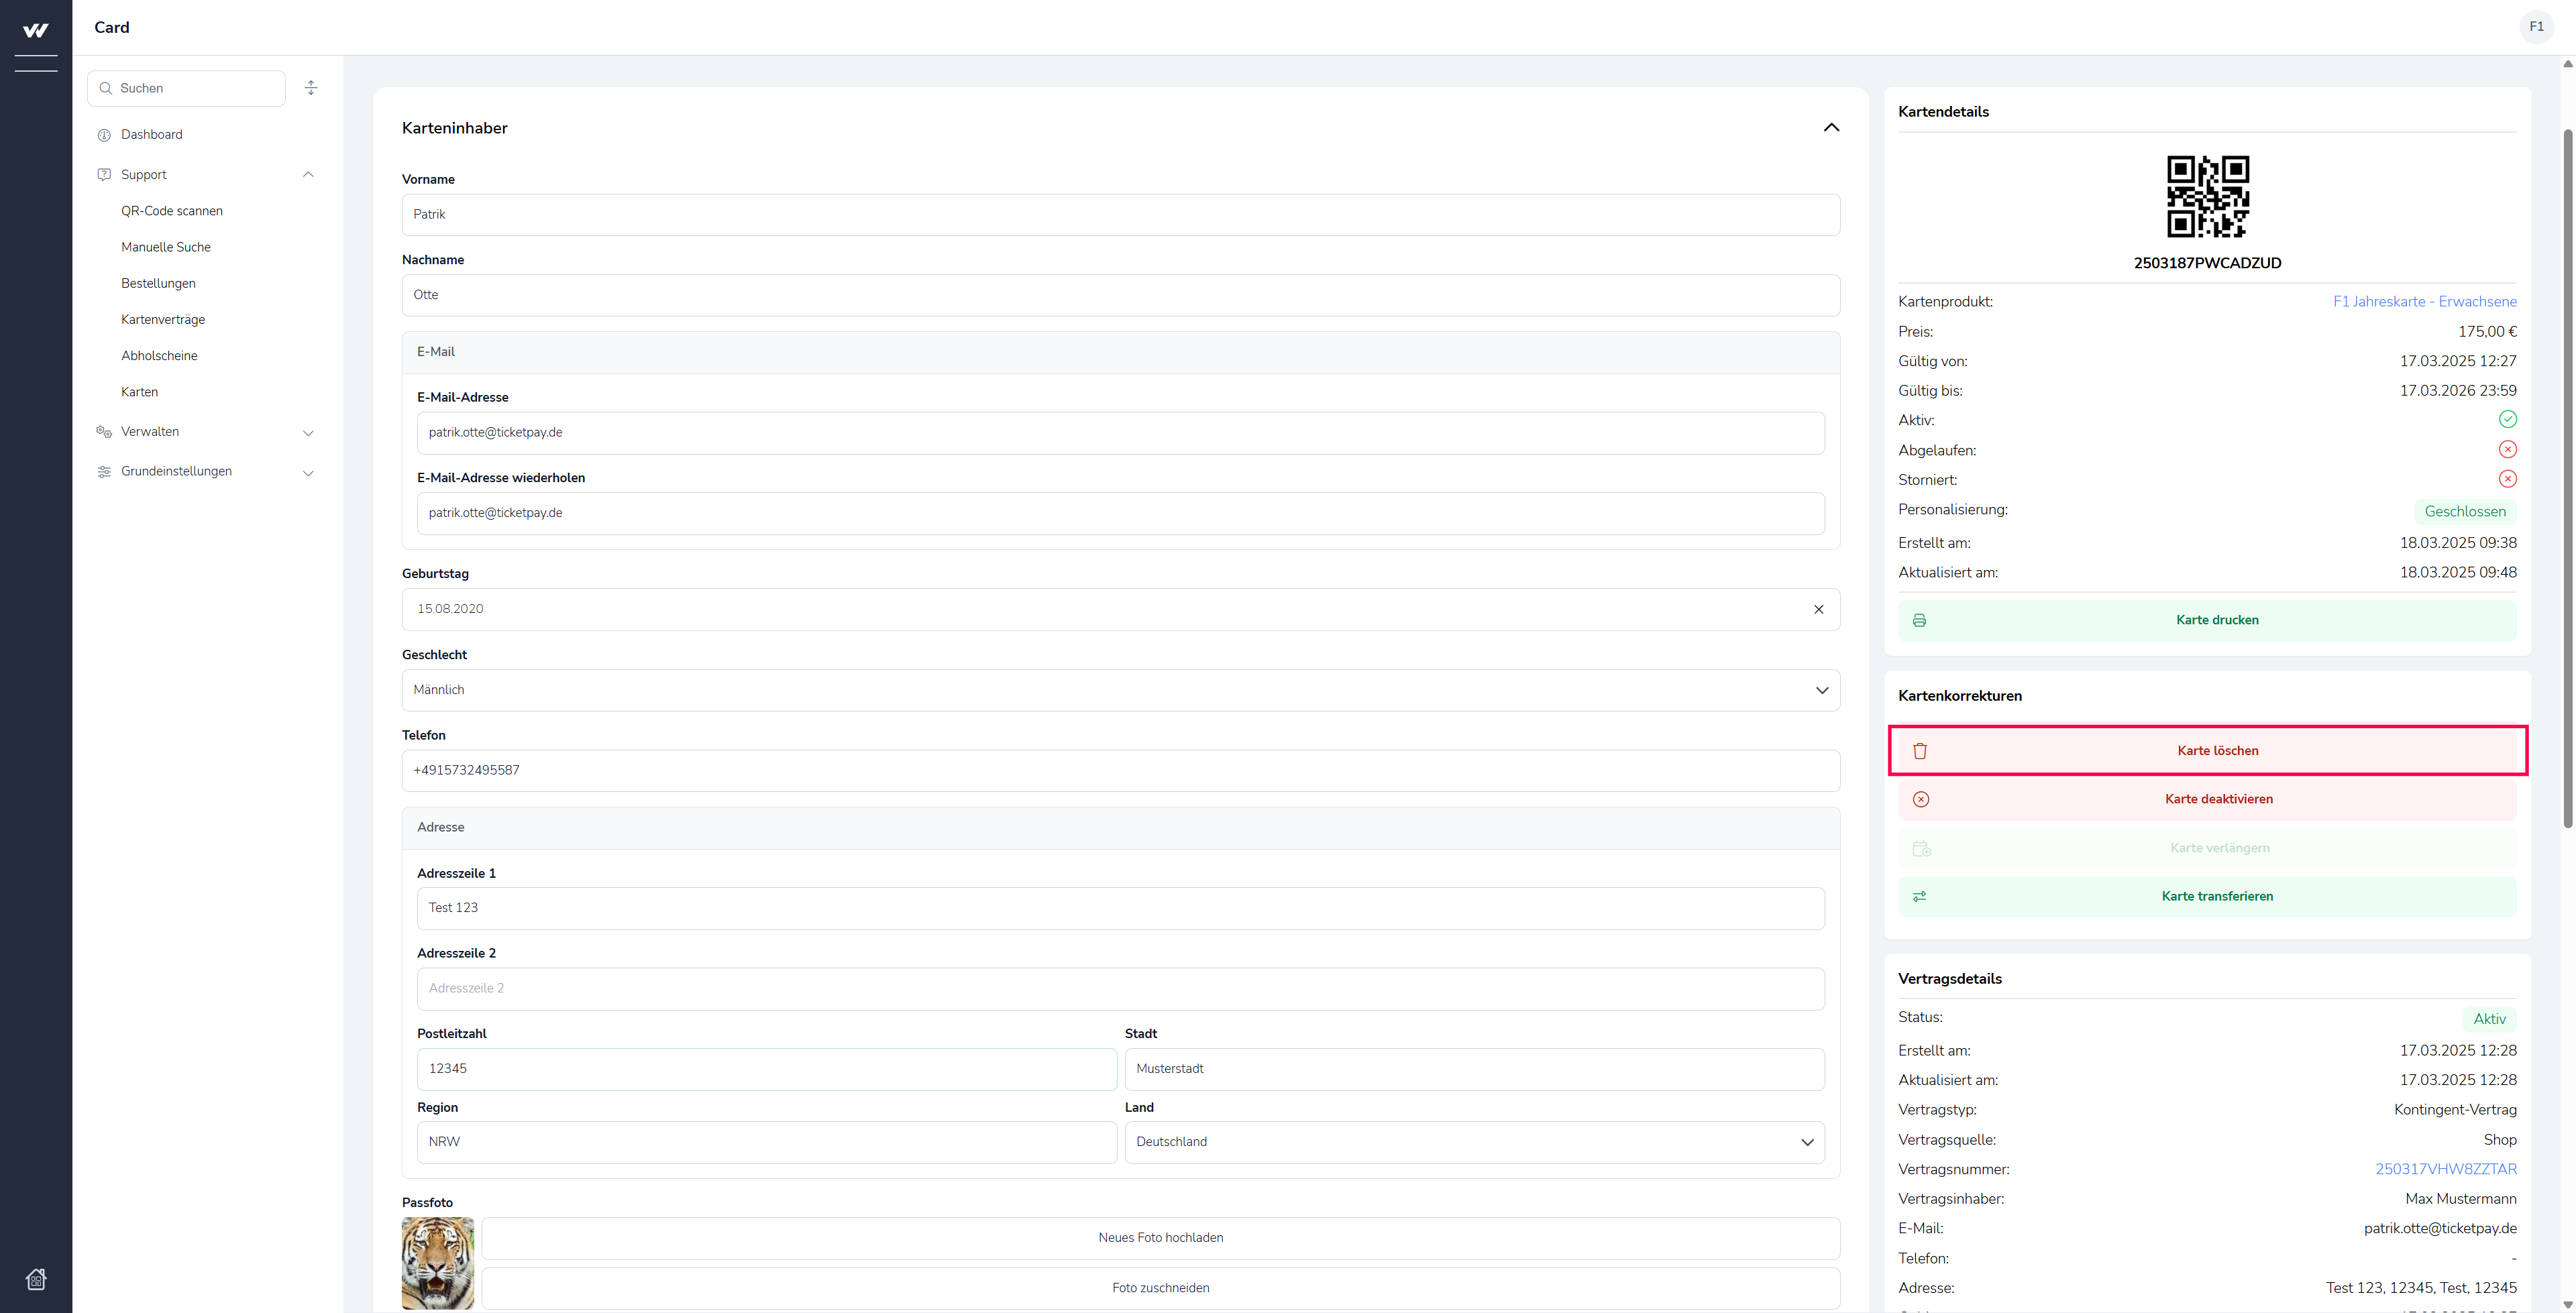Open the Land dropdown showing Deutschland

tap(1474, 1142)
